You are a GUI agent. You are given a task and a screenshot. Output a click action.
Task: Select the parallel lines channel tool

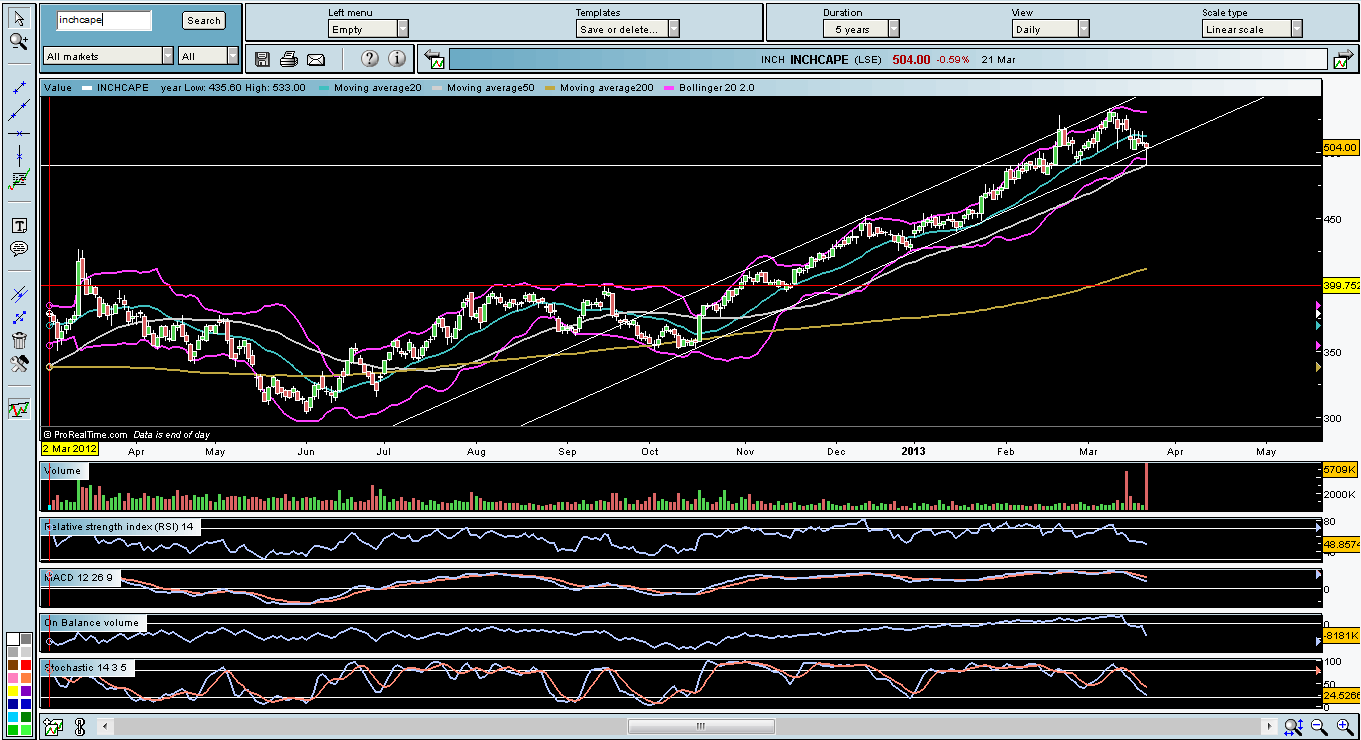point(19,294)
